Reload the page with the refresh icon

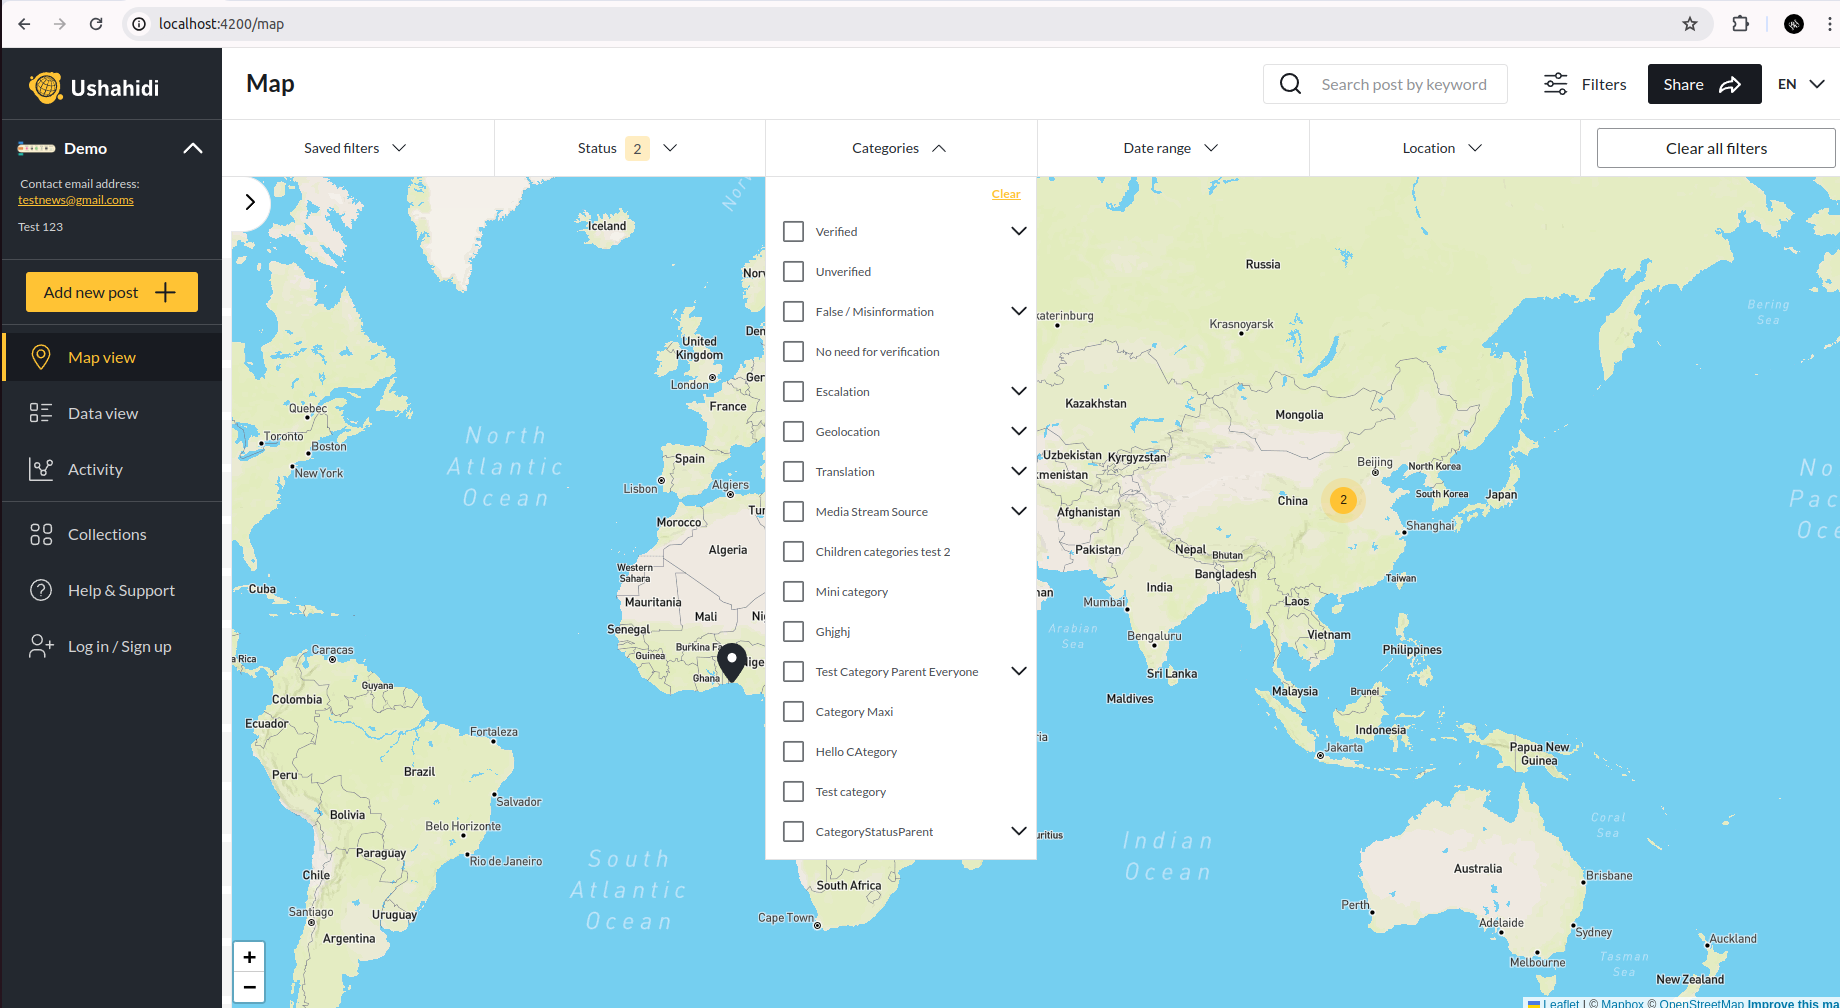pyautogui.click(x=96, y=24)
